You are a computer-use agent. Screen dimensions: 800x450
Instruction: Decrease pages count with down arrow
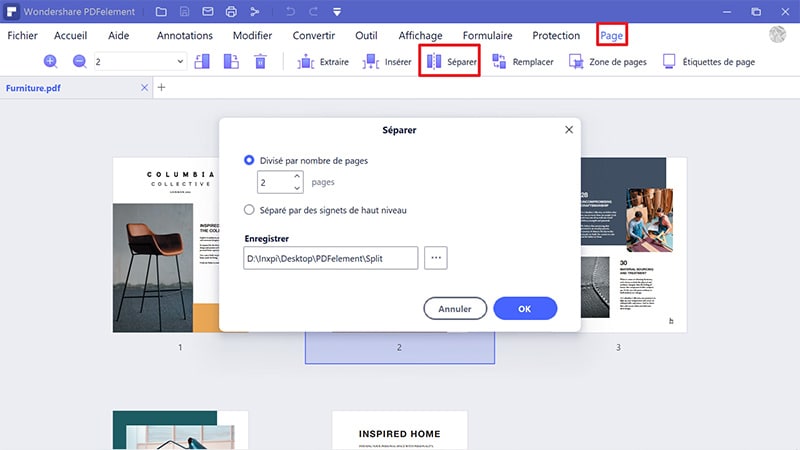point(297,188)
